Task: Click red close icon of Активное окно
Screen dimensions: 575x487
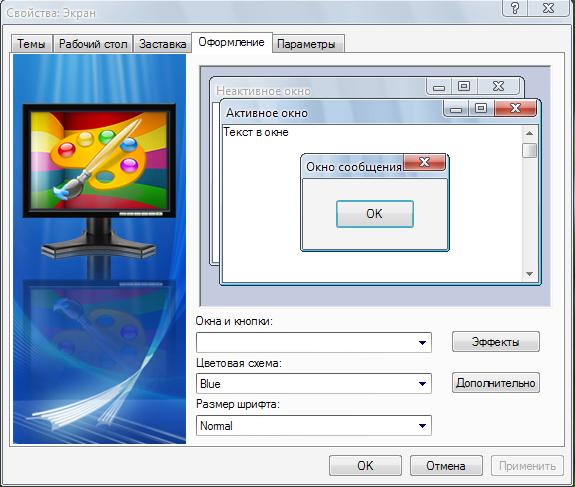Action: pyautogui.click(x=515, y=108)
